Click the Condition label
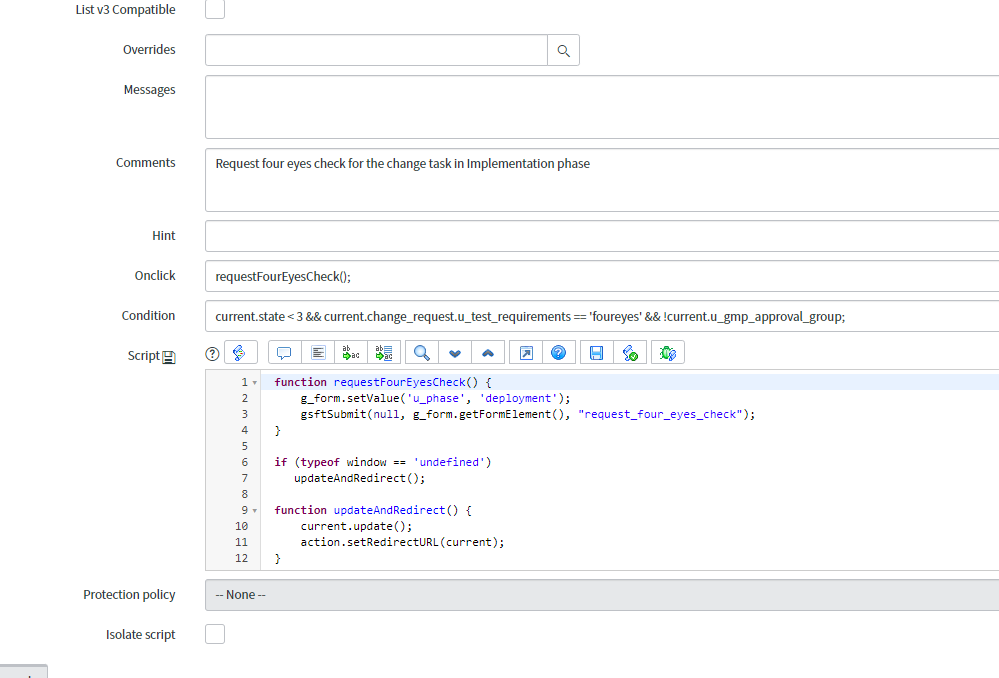This screenshot has width=999, height=678. (148, 316)
